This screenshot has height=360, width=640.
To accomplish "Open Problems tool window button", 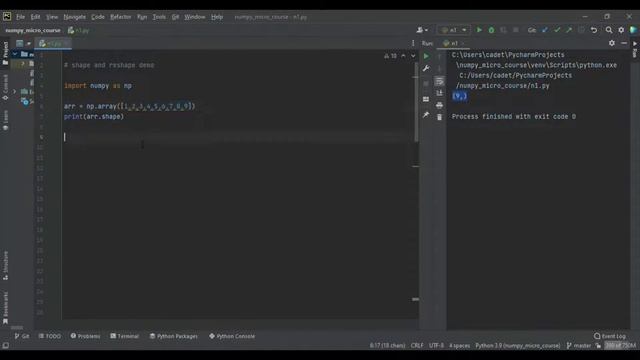I will [85, 336].
